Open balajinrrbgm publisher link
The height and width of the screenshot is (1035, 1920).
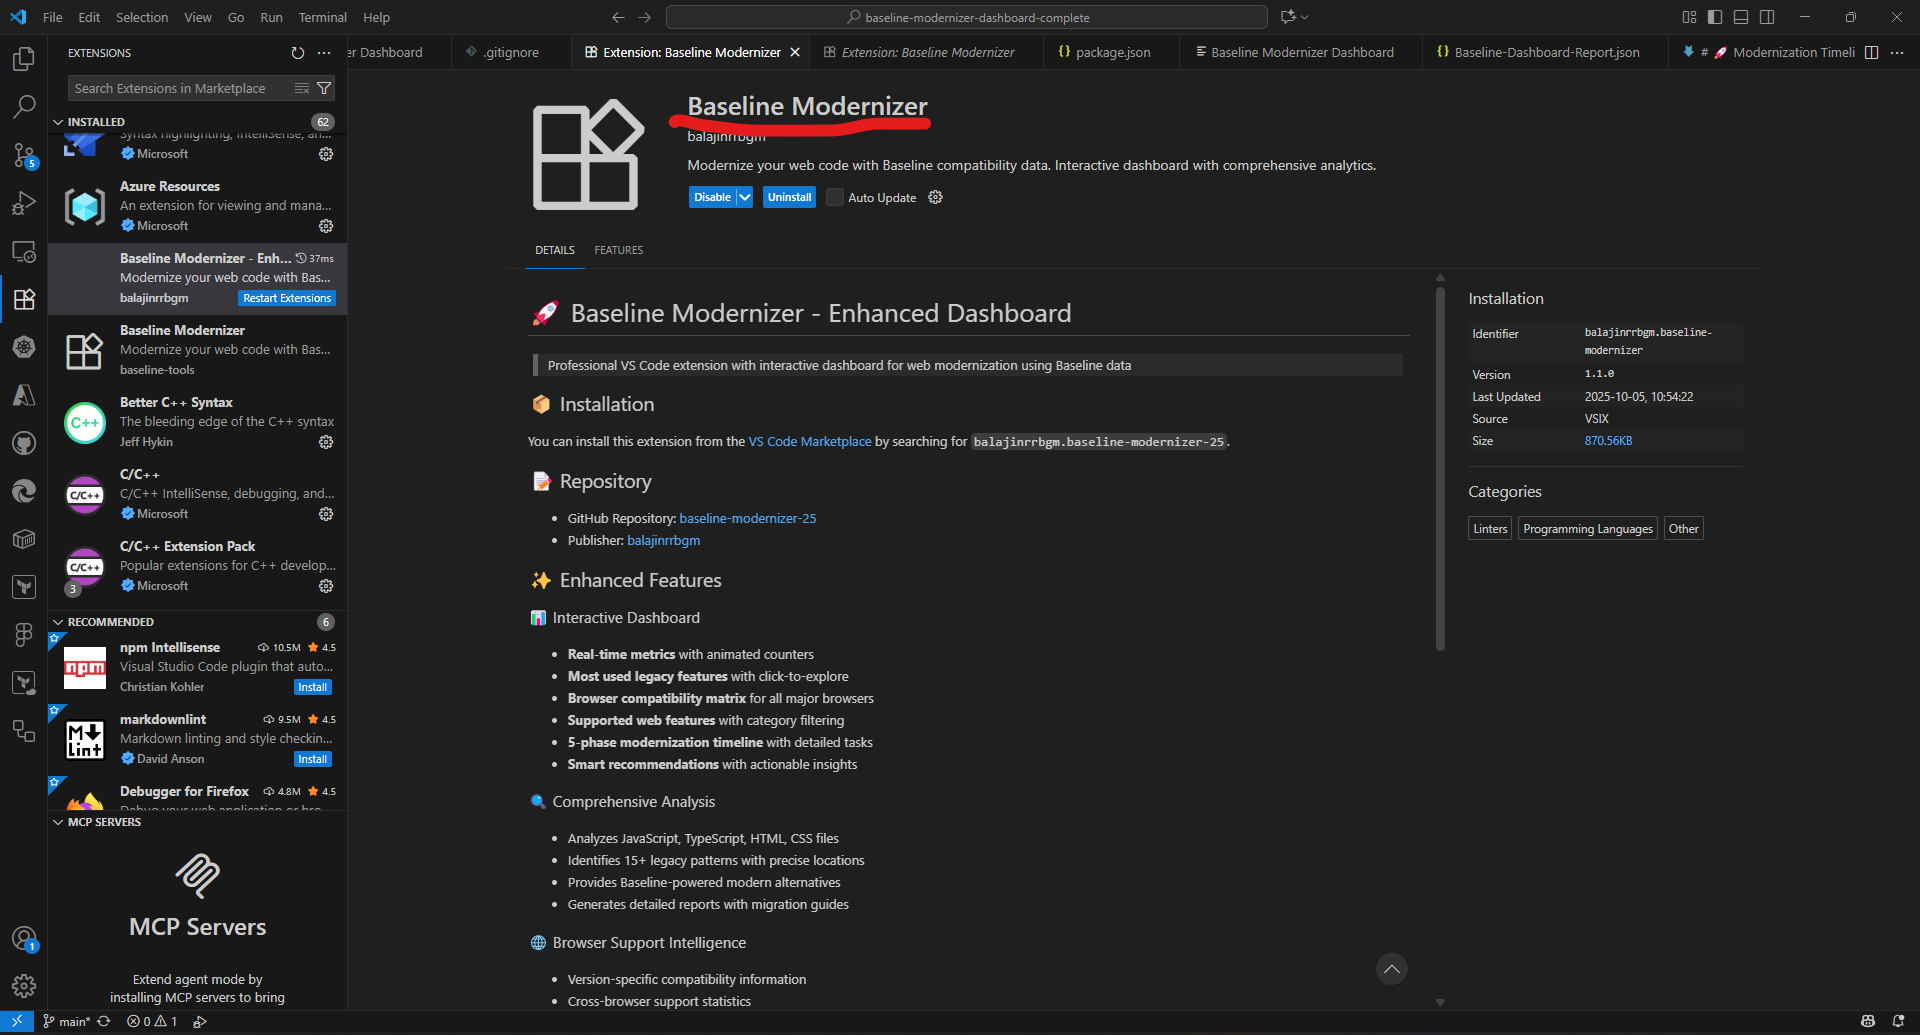[x=663, y=540]
